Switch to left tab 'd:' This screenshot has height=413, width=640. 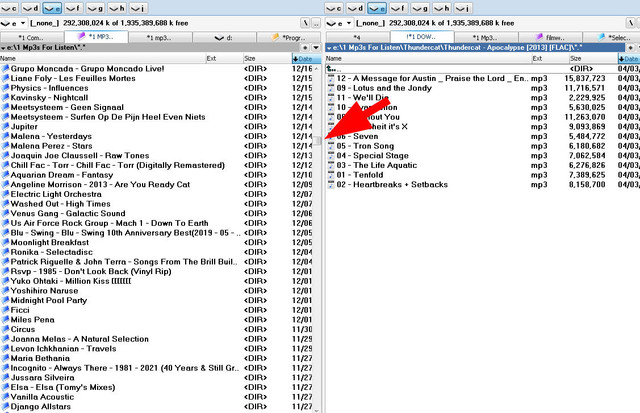[x=224, y=38]
